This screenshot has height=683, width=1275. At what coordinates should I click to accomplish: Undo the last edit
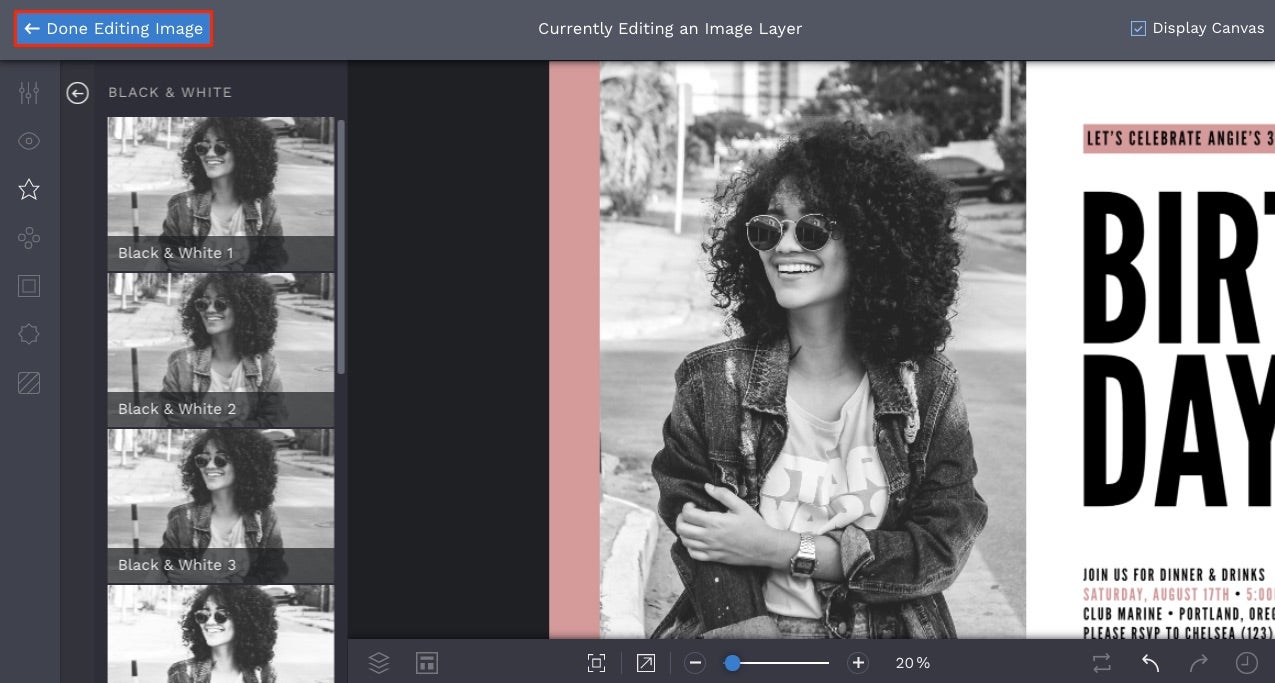[1149, 662]
